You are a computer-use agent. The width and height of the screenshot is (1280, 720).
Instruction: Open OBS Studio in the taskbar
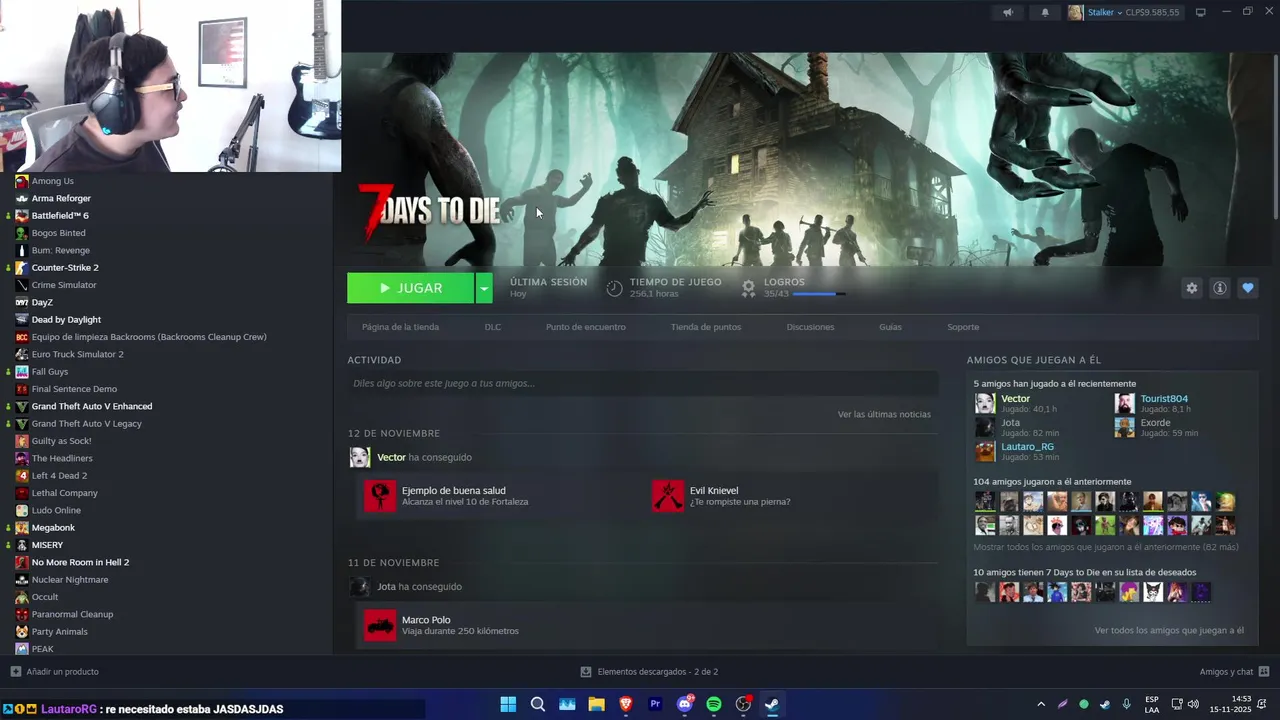[743, 705]
